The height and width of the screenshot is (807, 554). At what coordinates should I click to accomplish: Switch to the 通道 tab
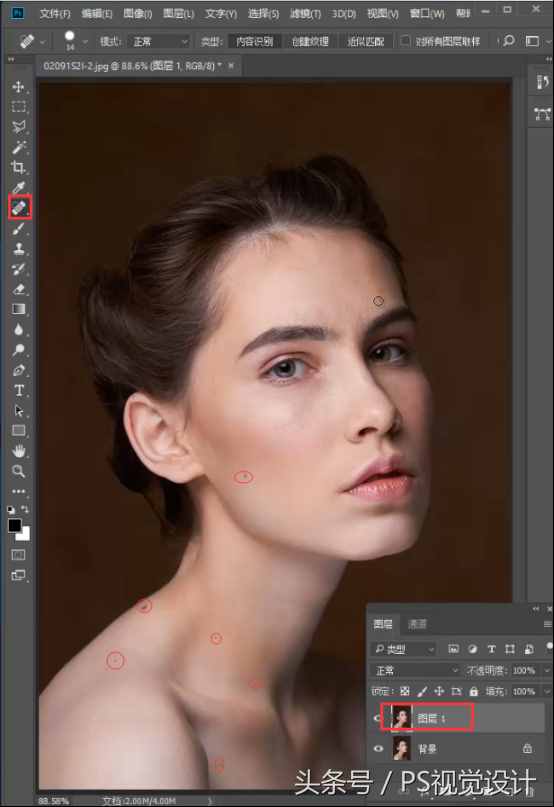pyautogui.click(x=417, y=624)
